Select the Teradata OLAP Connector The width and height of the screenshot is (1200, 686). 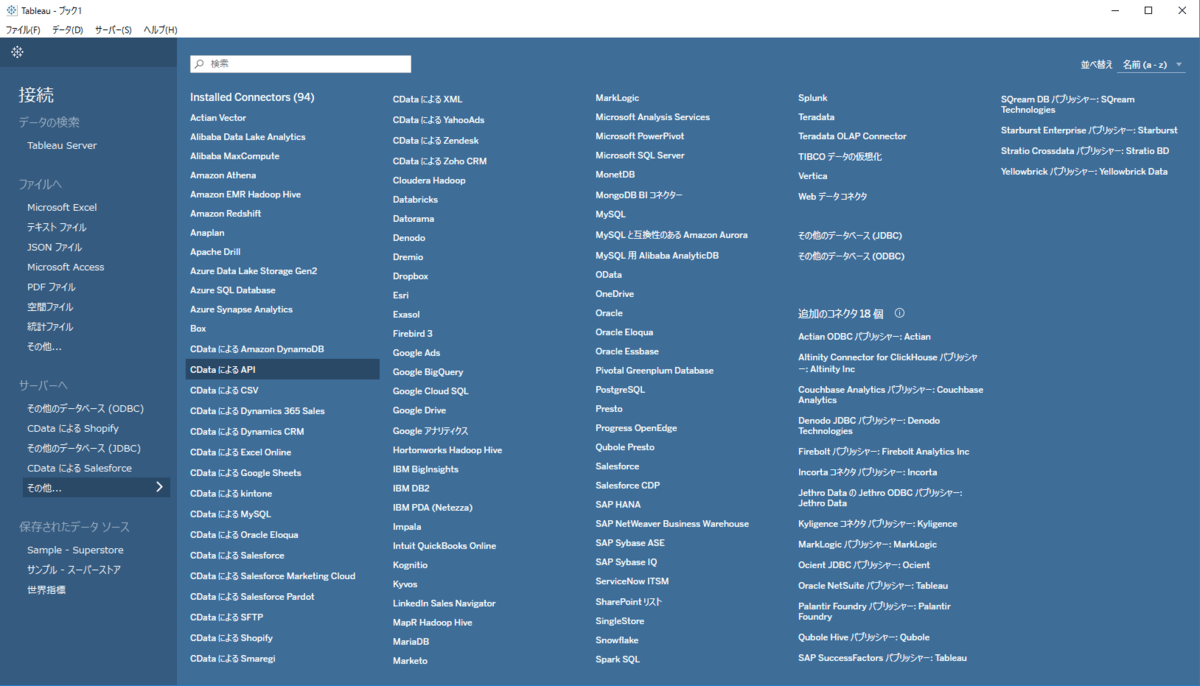click(852, 136)
